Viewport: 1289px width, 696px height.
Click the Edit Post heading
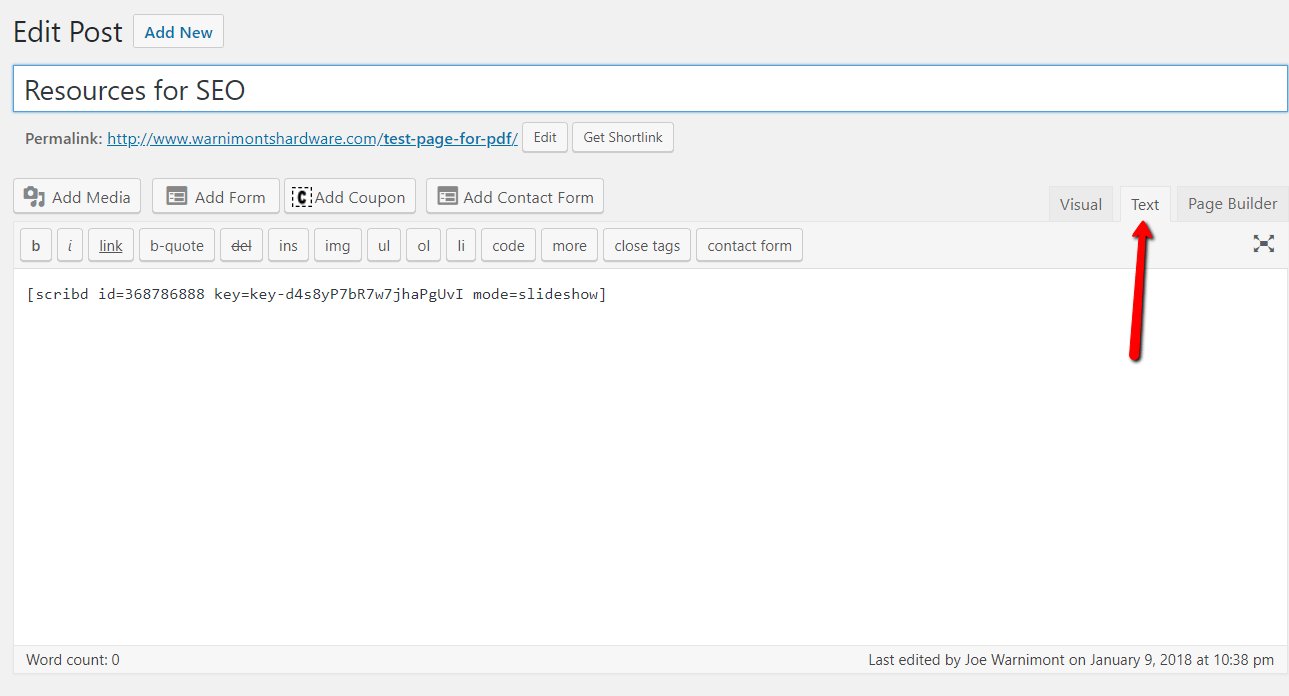pyautogui.click(x=68, y=31)
